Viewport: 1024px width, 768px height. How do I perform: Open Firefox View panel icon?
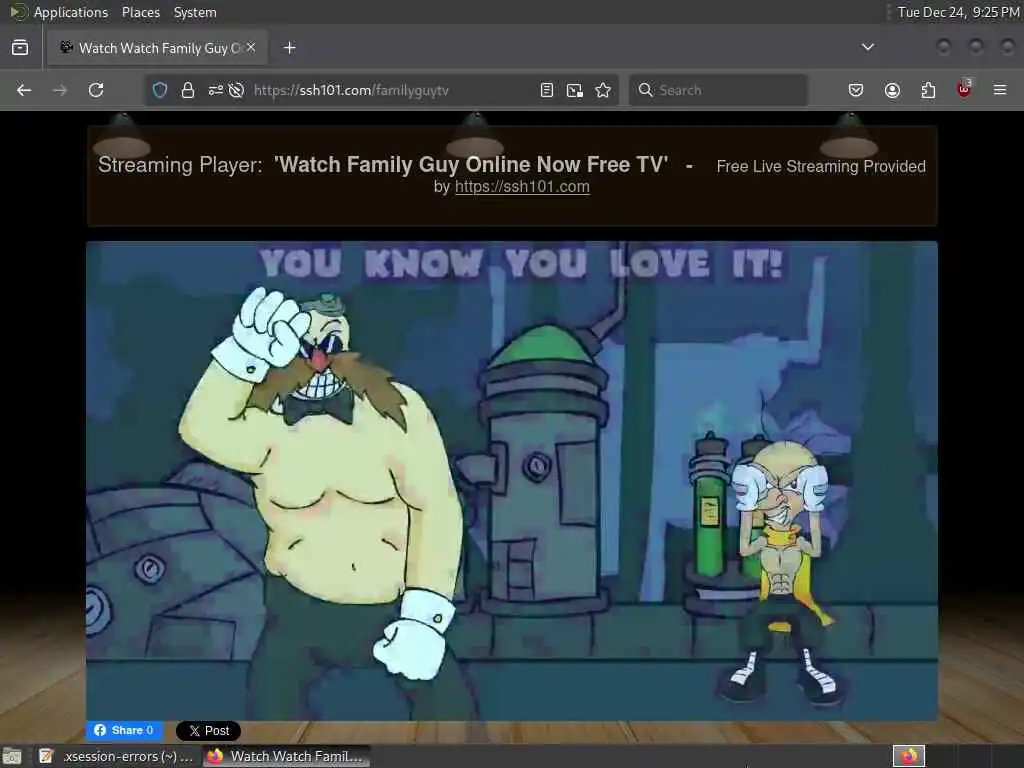pos(20,48)
